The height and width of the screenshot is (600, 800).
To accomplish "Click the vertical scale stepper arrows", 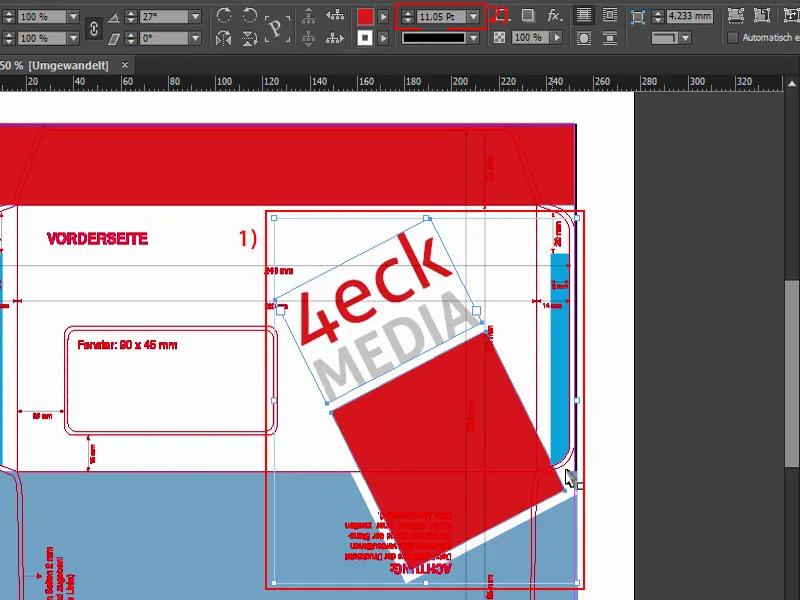I will tap(9, 38).
